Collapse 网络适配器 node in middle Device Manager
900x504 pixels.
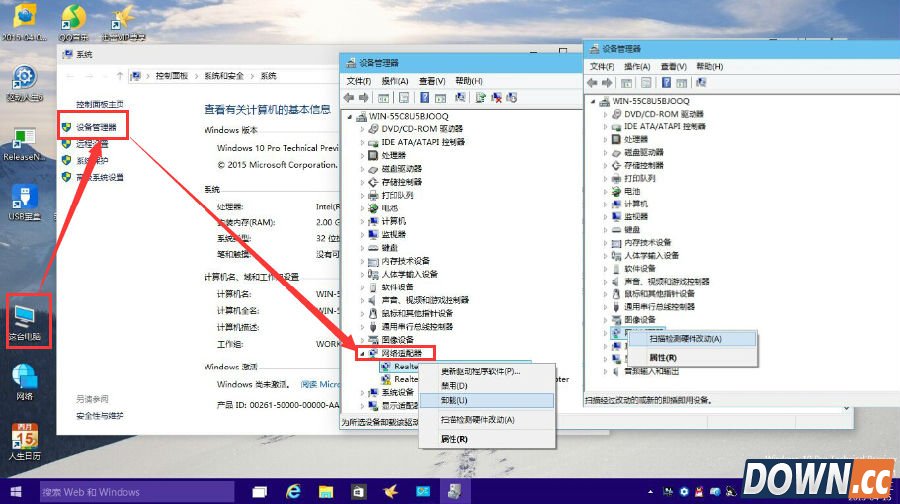(362, 354)
